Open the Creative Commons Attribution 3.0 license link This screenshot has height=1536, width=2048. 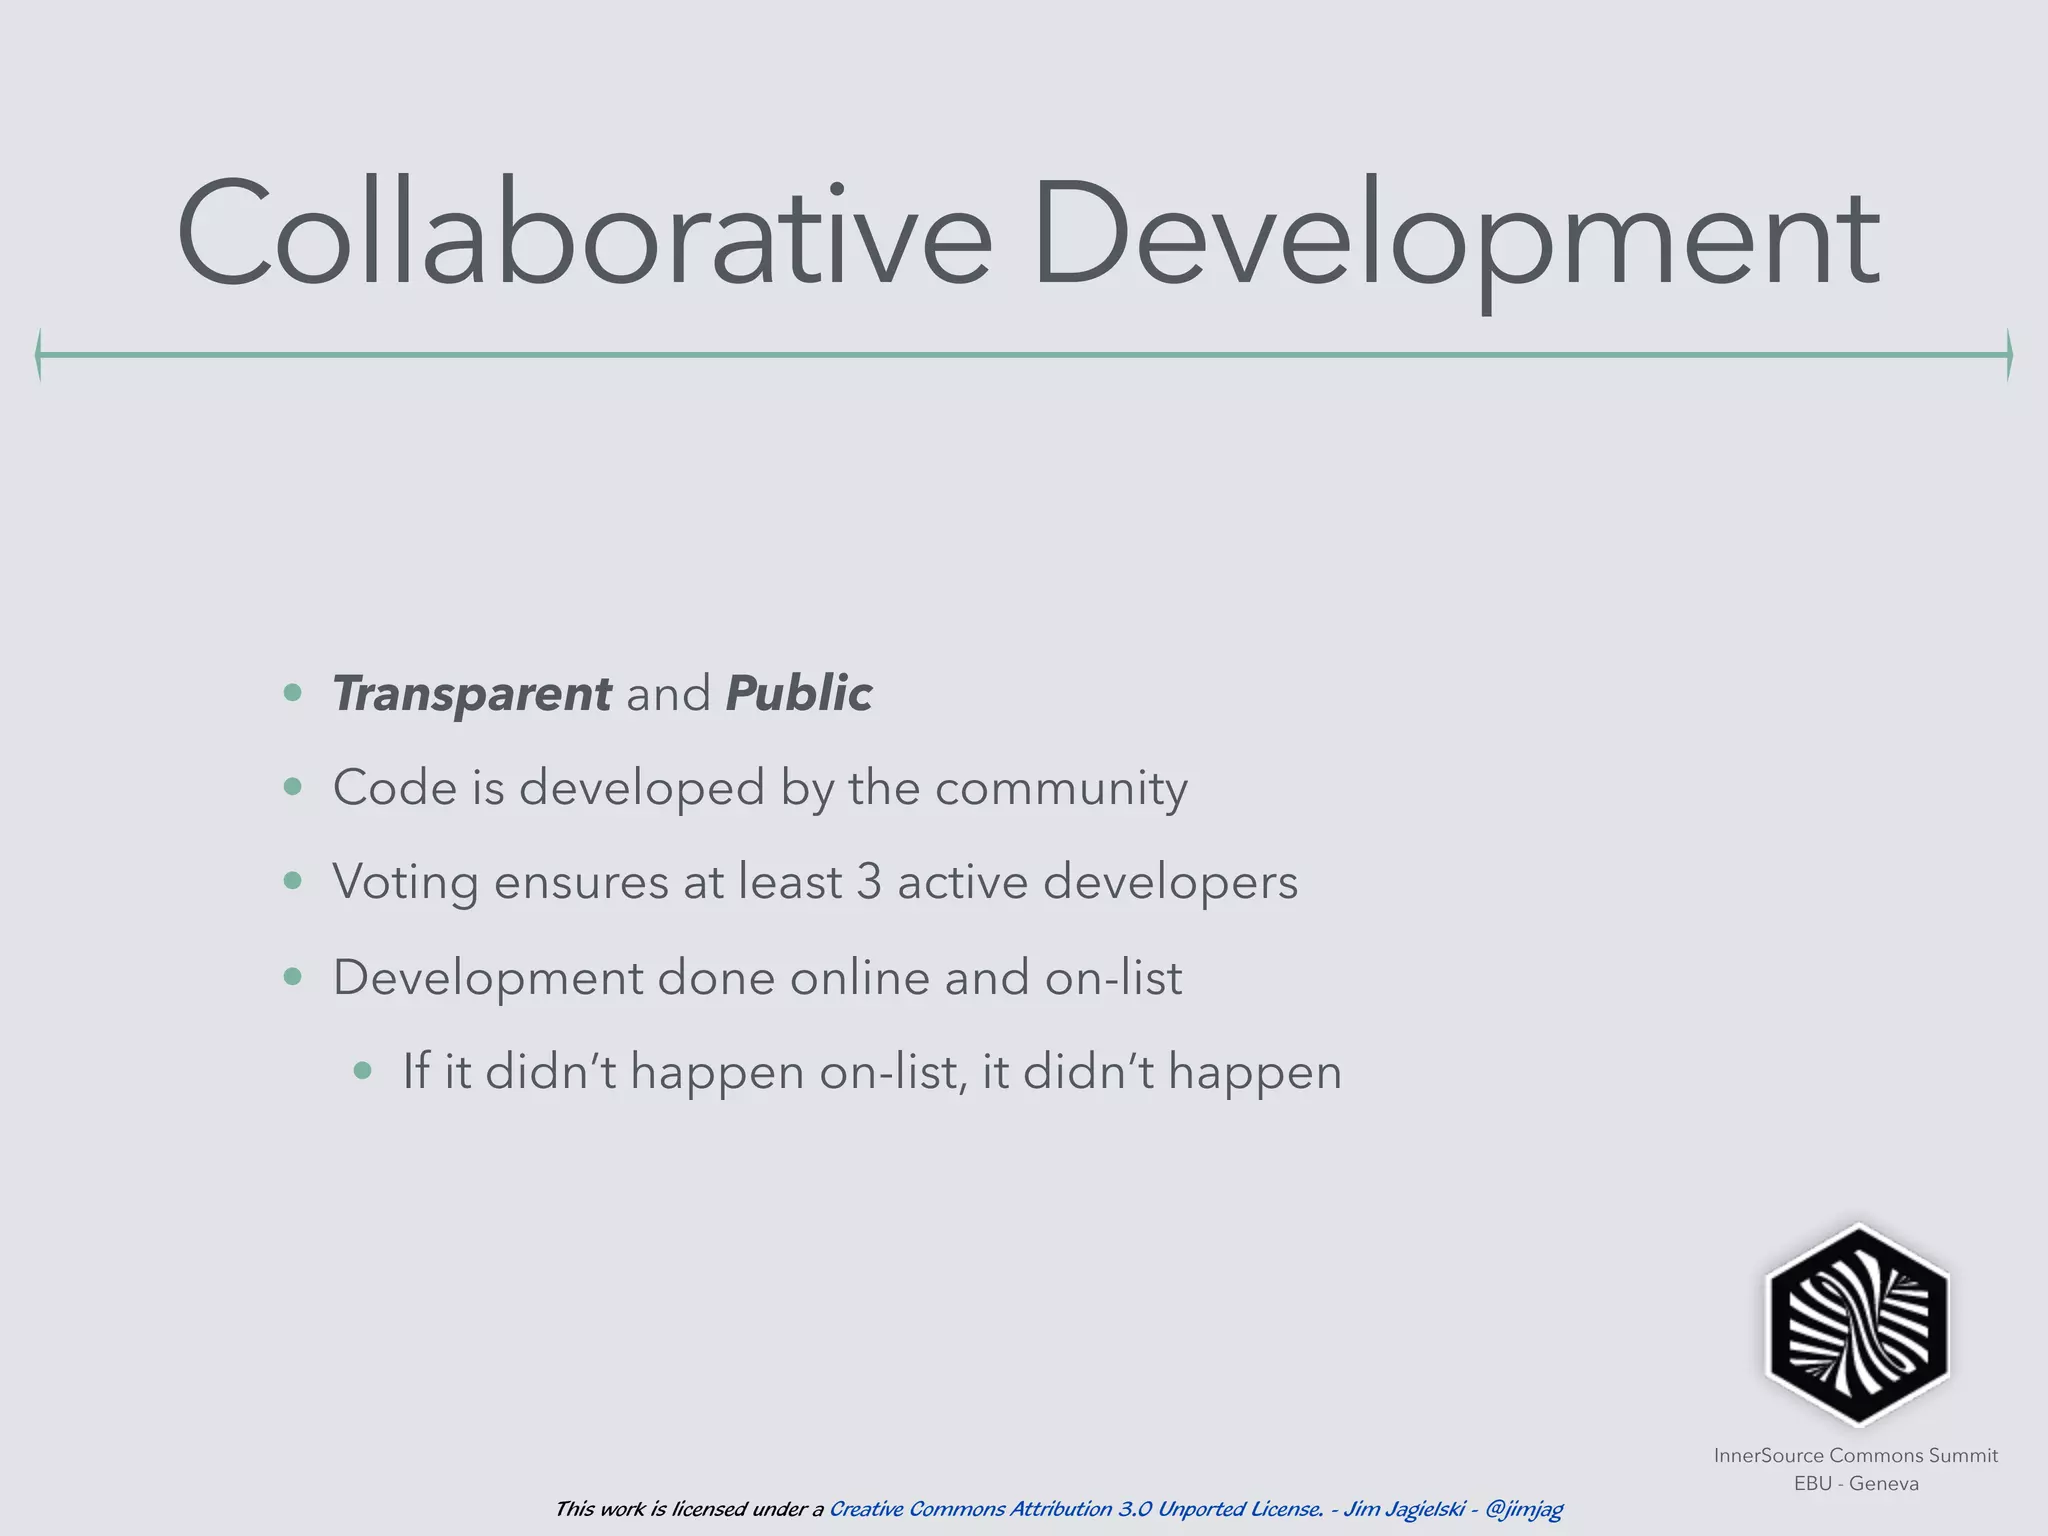tap(1075, 1509)
